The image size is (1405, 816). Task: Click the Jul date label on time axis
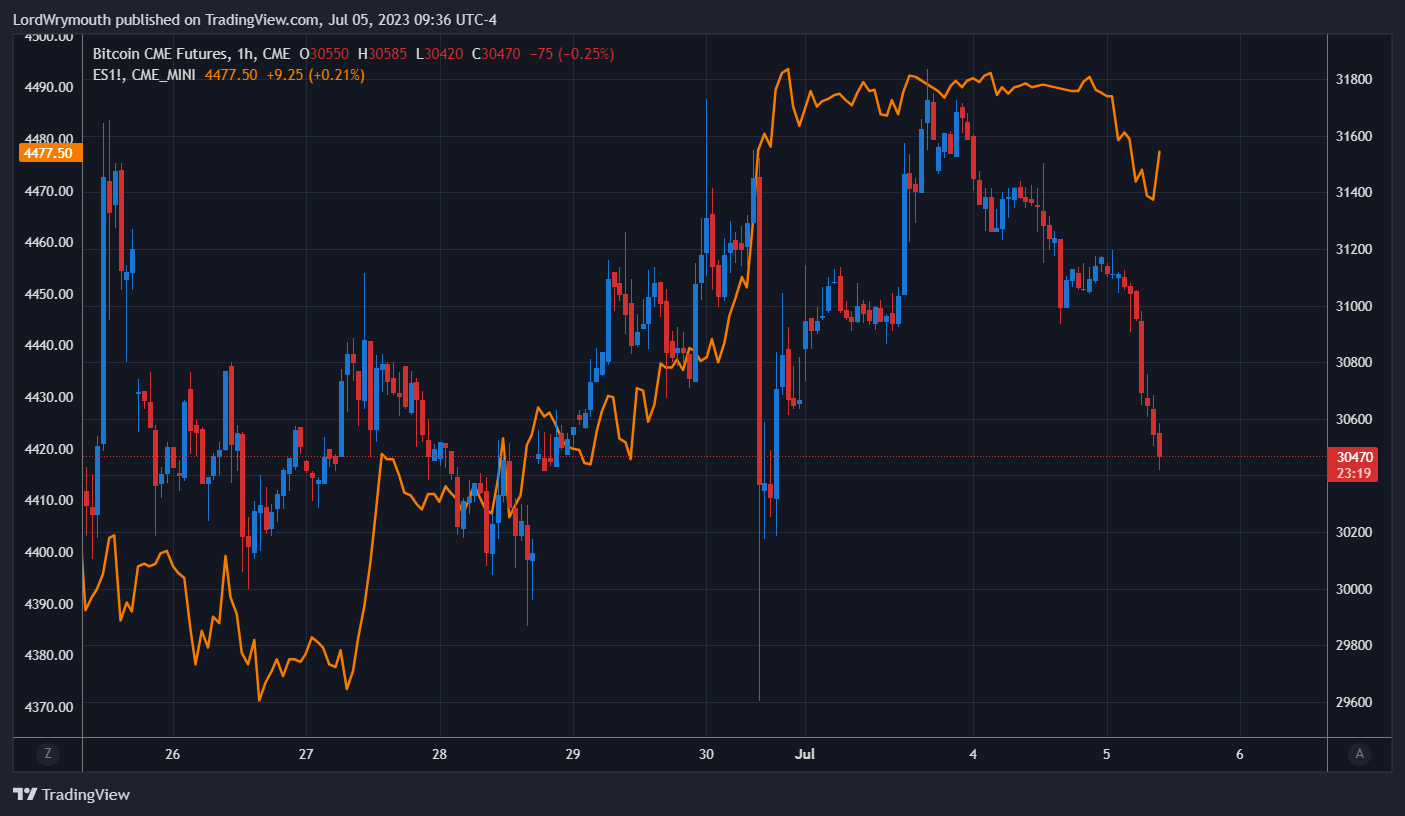(806, 754)
